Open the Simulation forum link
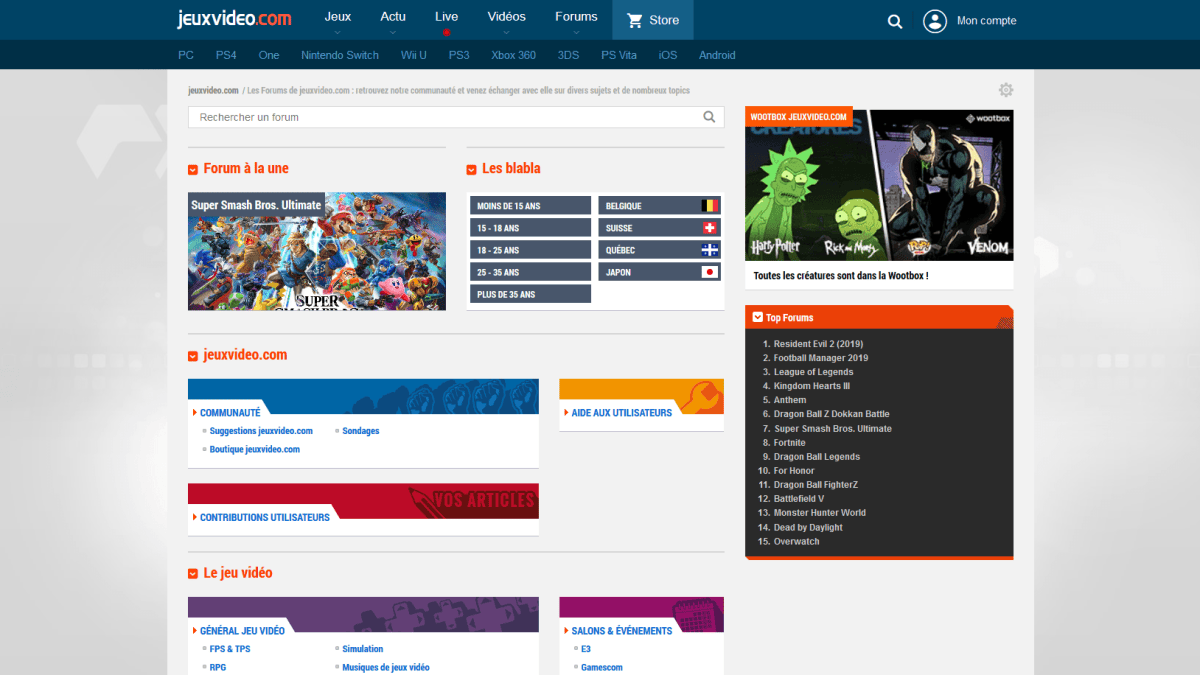 coord(363,649)
